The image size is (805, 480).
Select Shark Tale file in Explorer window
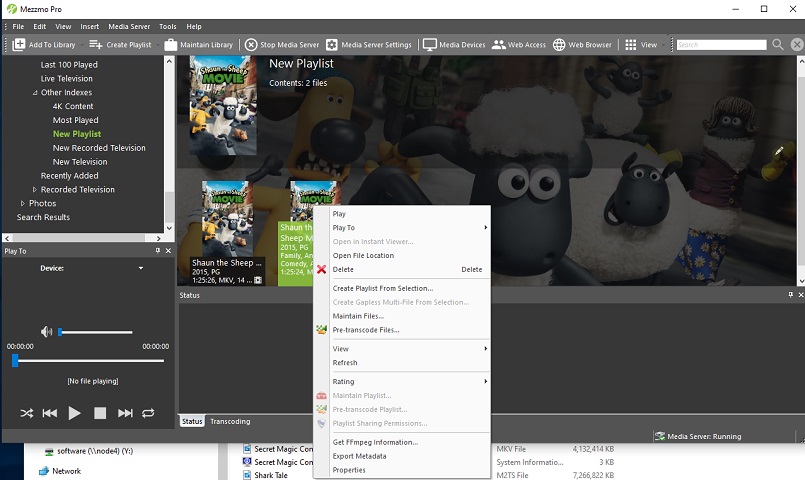point(271,475)
